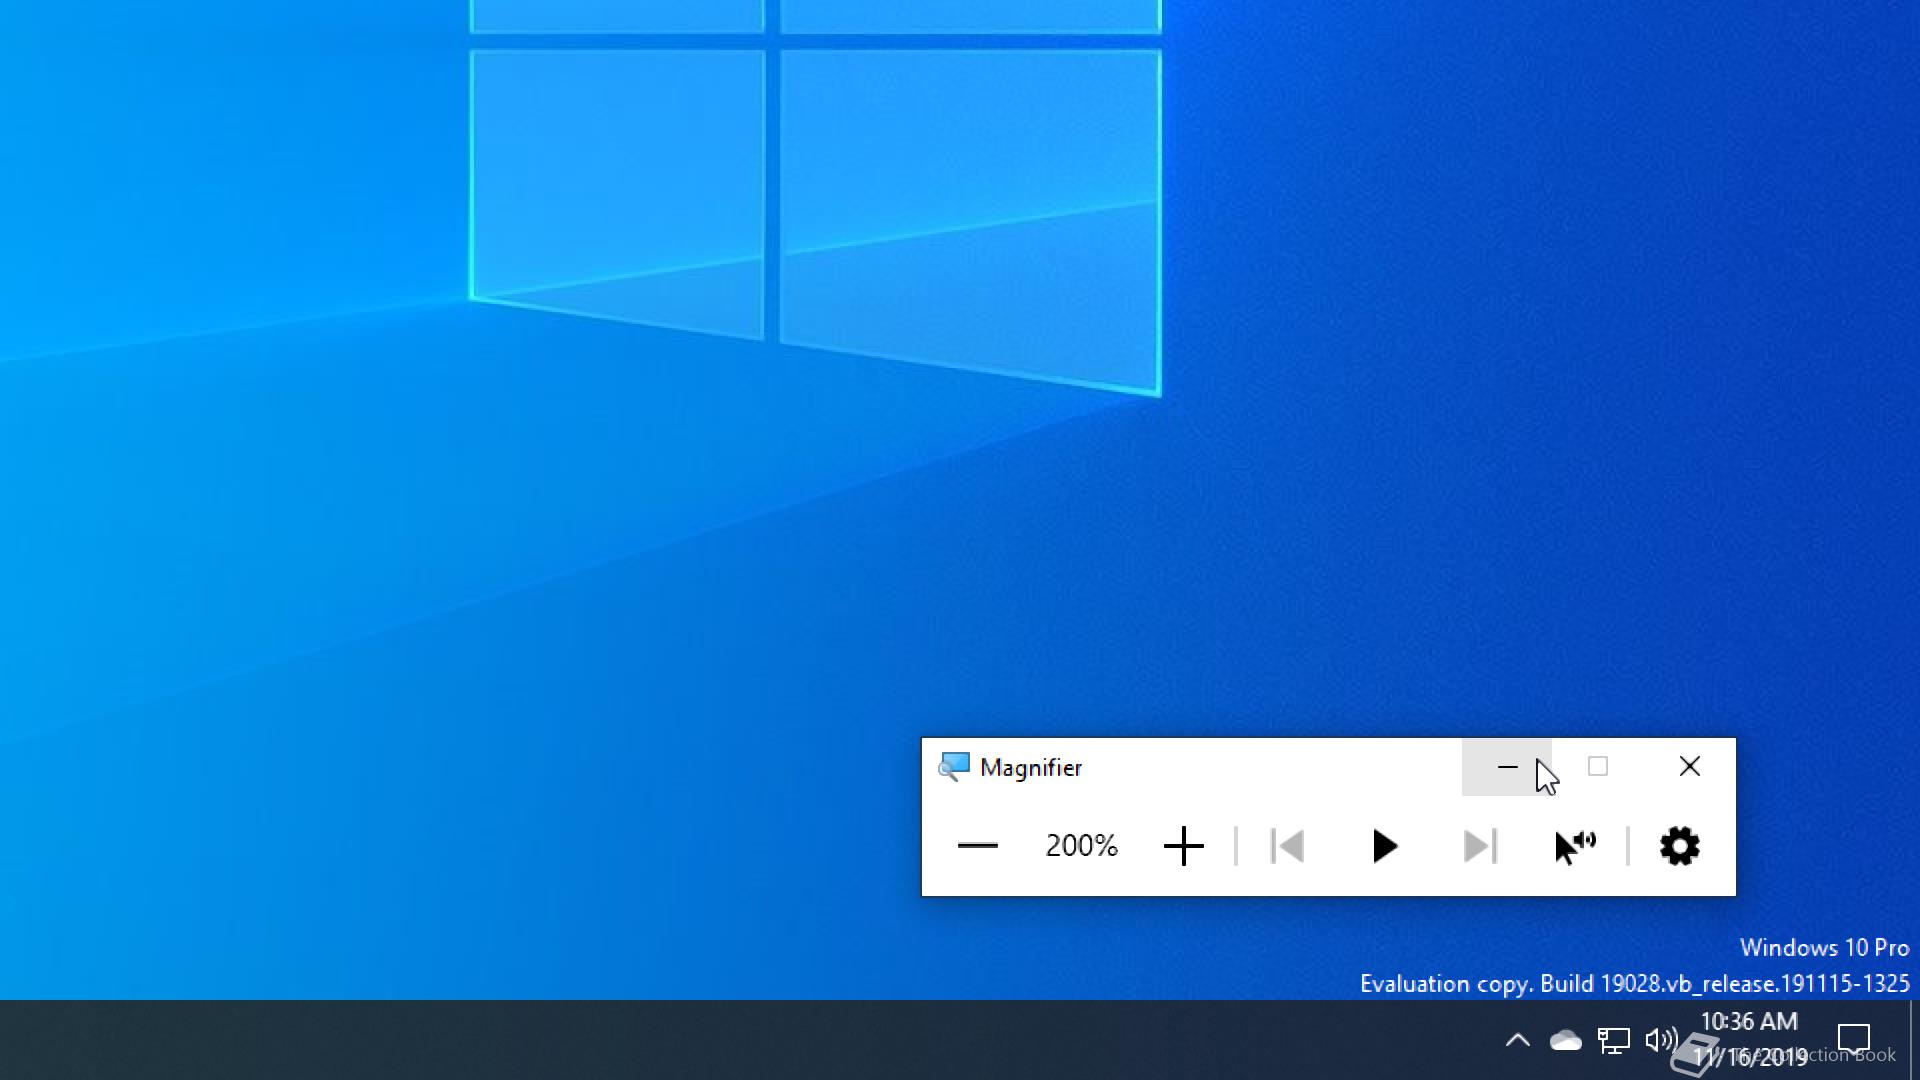Skip to next sentence in Magnifier
Image resolution: width=1920 pixels, height=1080 pixels.
[x=1479, y=846]
